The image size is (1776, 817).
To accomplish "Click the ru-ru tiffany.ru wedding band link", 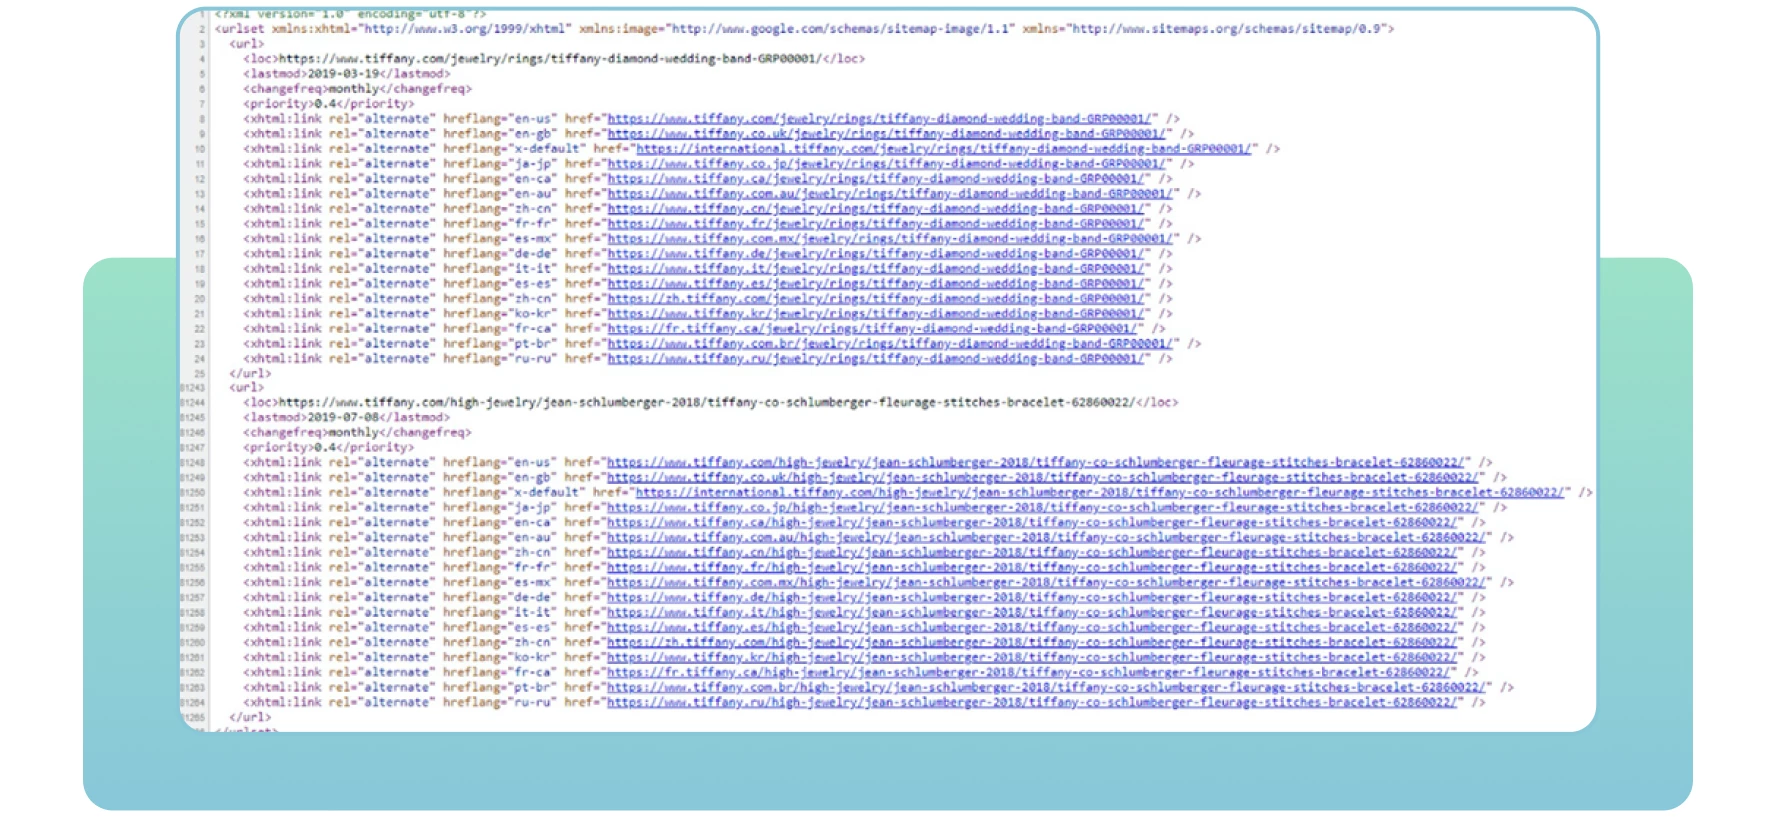I will [x=876, y=358].
